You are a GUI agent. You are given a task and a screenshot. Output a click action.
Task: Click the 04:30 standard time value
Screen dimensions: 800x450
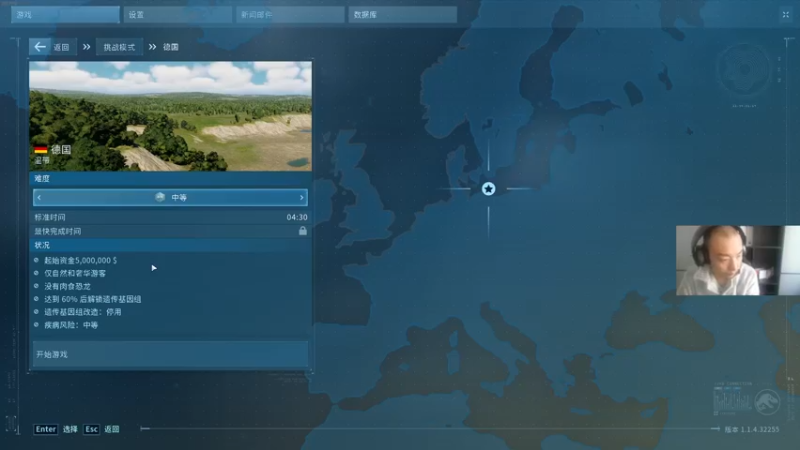tap(296, 217)
